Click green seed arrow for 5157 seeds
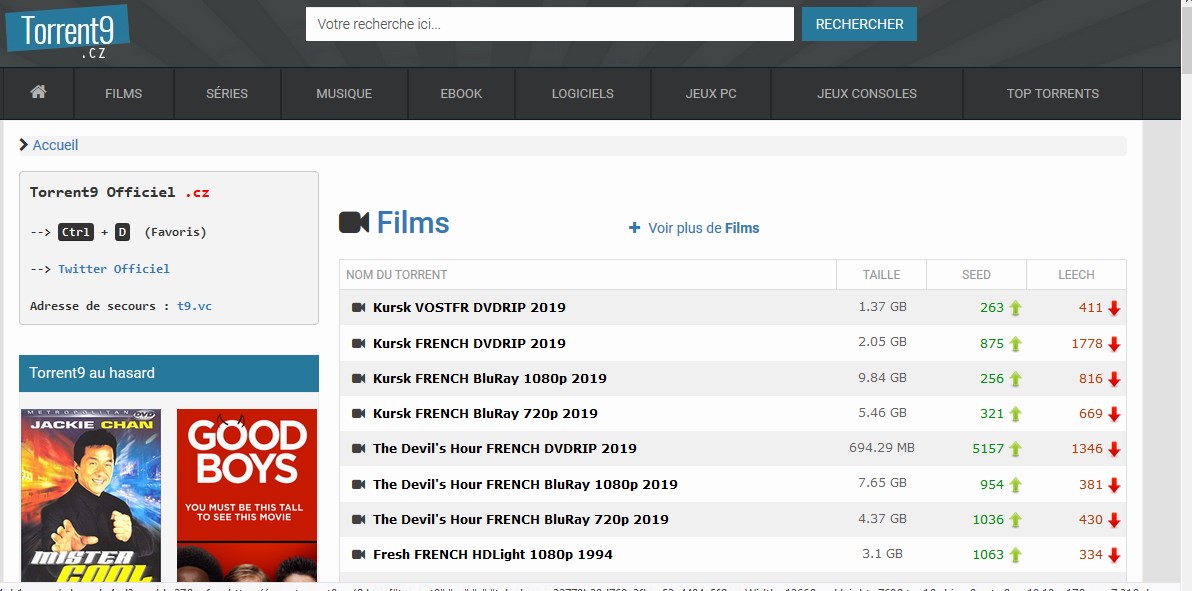 (1015, 449)
